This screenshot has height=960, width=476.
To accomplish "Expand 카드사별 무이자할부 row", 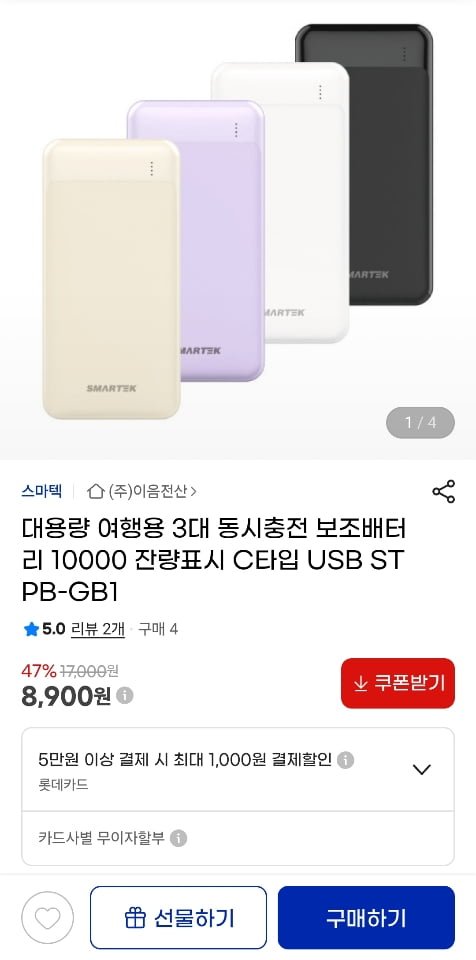I will [x=238, y=838].
